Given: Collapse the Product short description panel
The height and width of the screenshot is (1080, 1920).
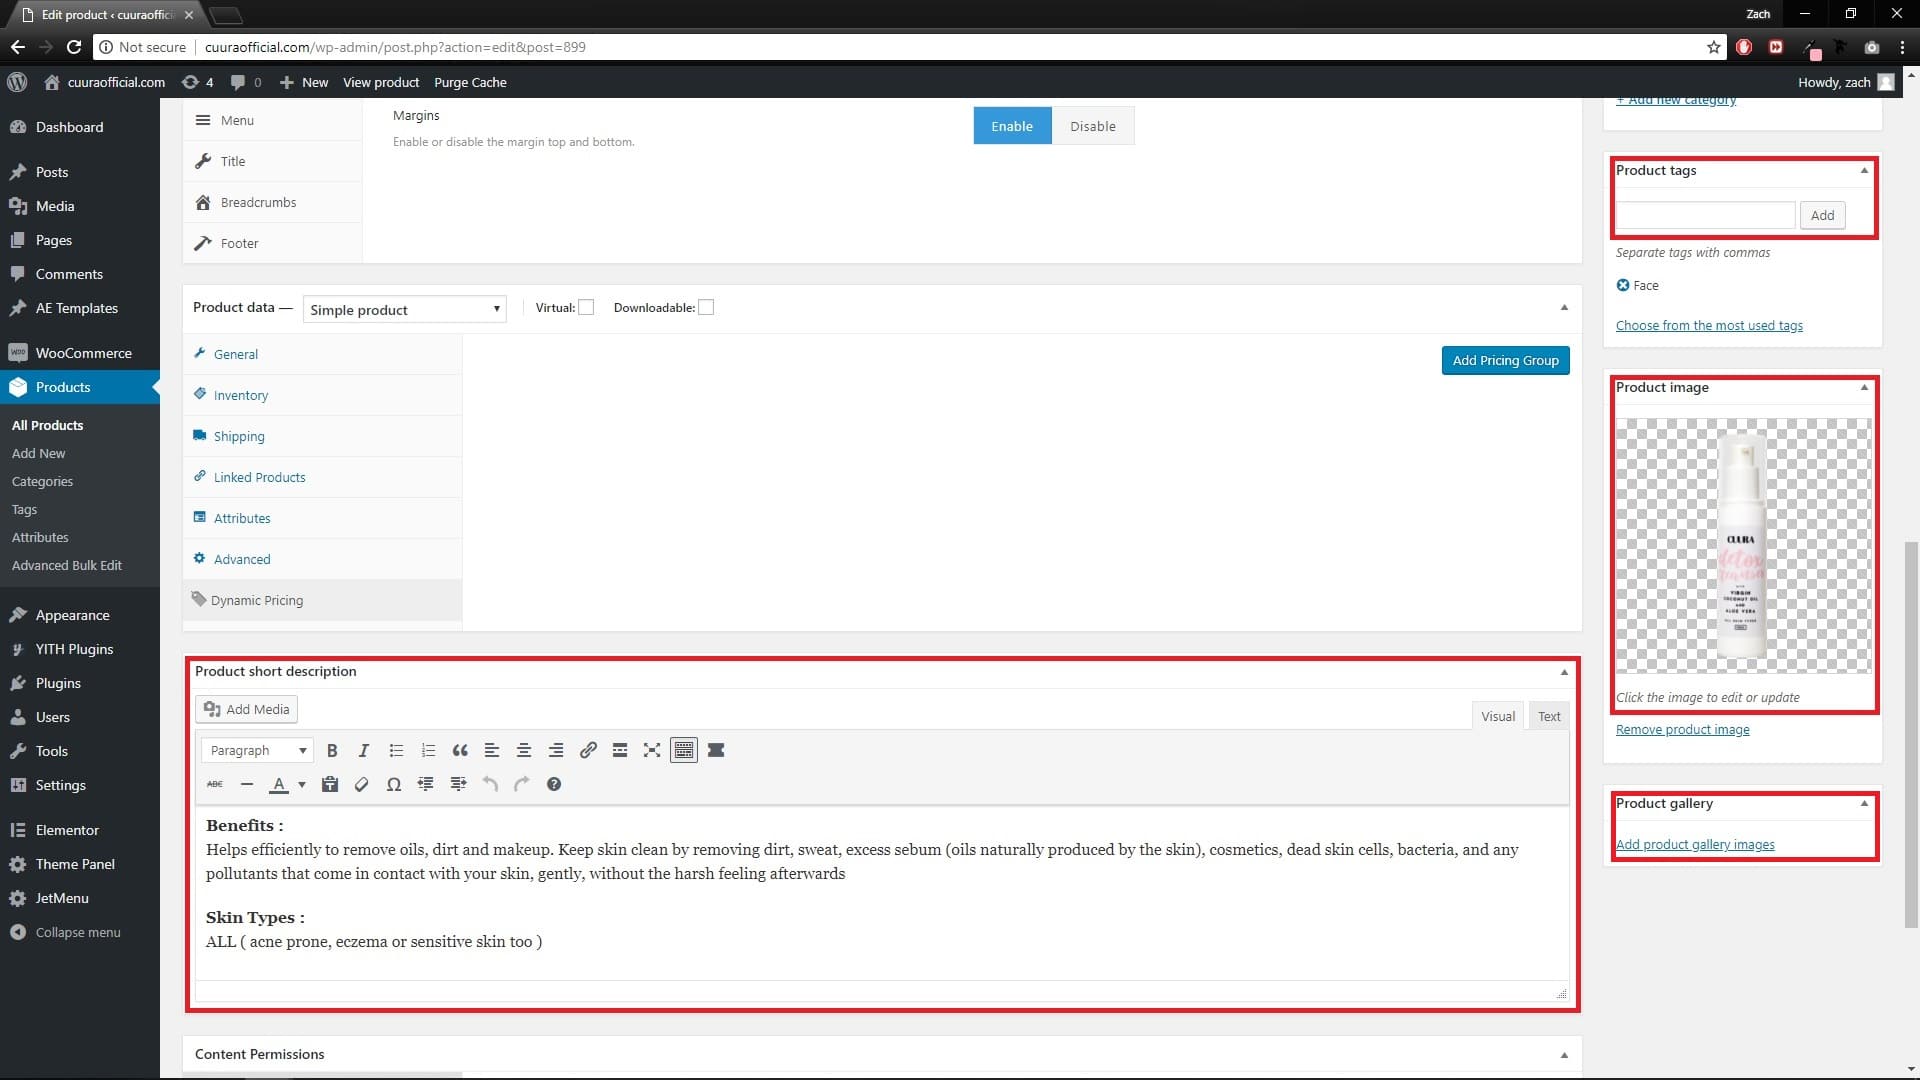Looking at the screenshot, I should tap(1564, 672).
